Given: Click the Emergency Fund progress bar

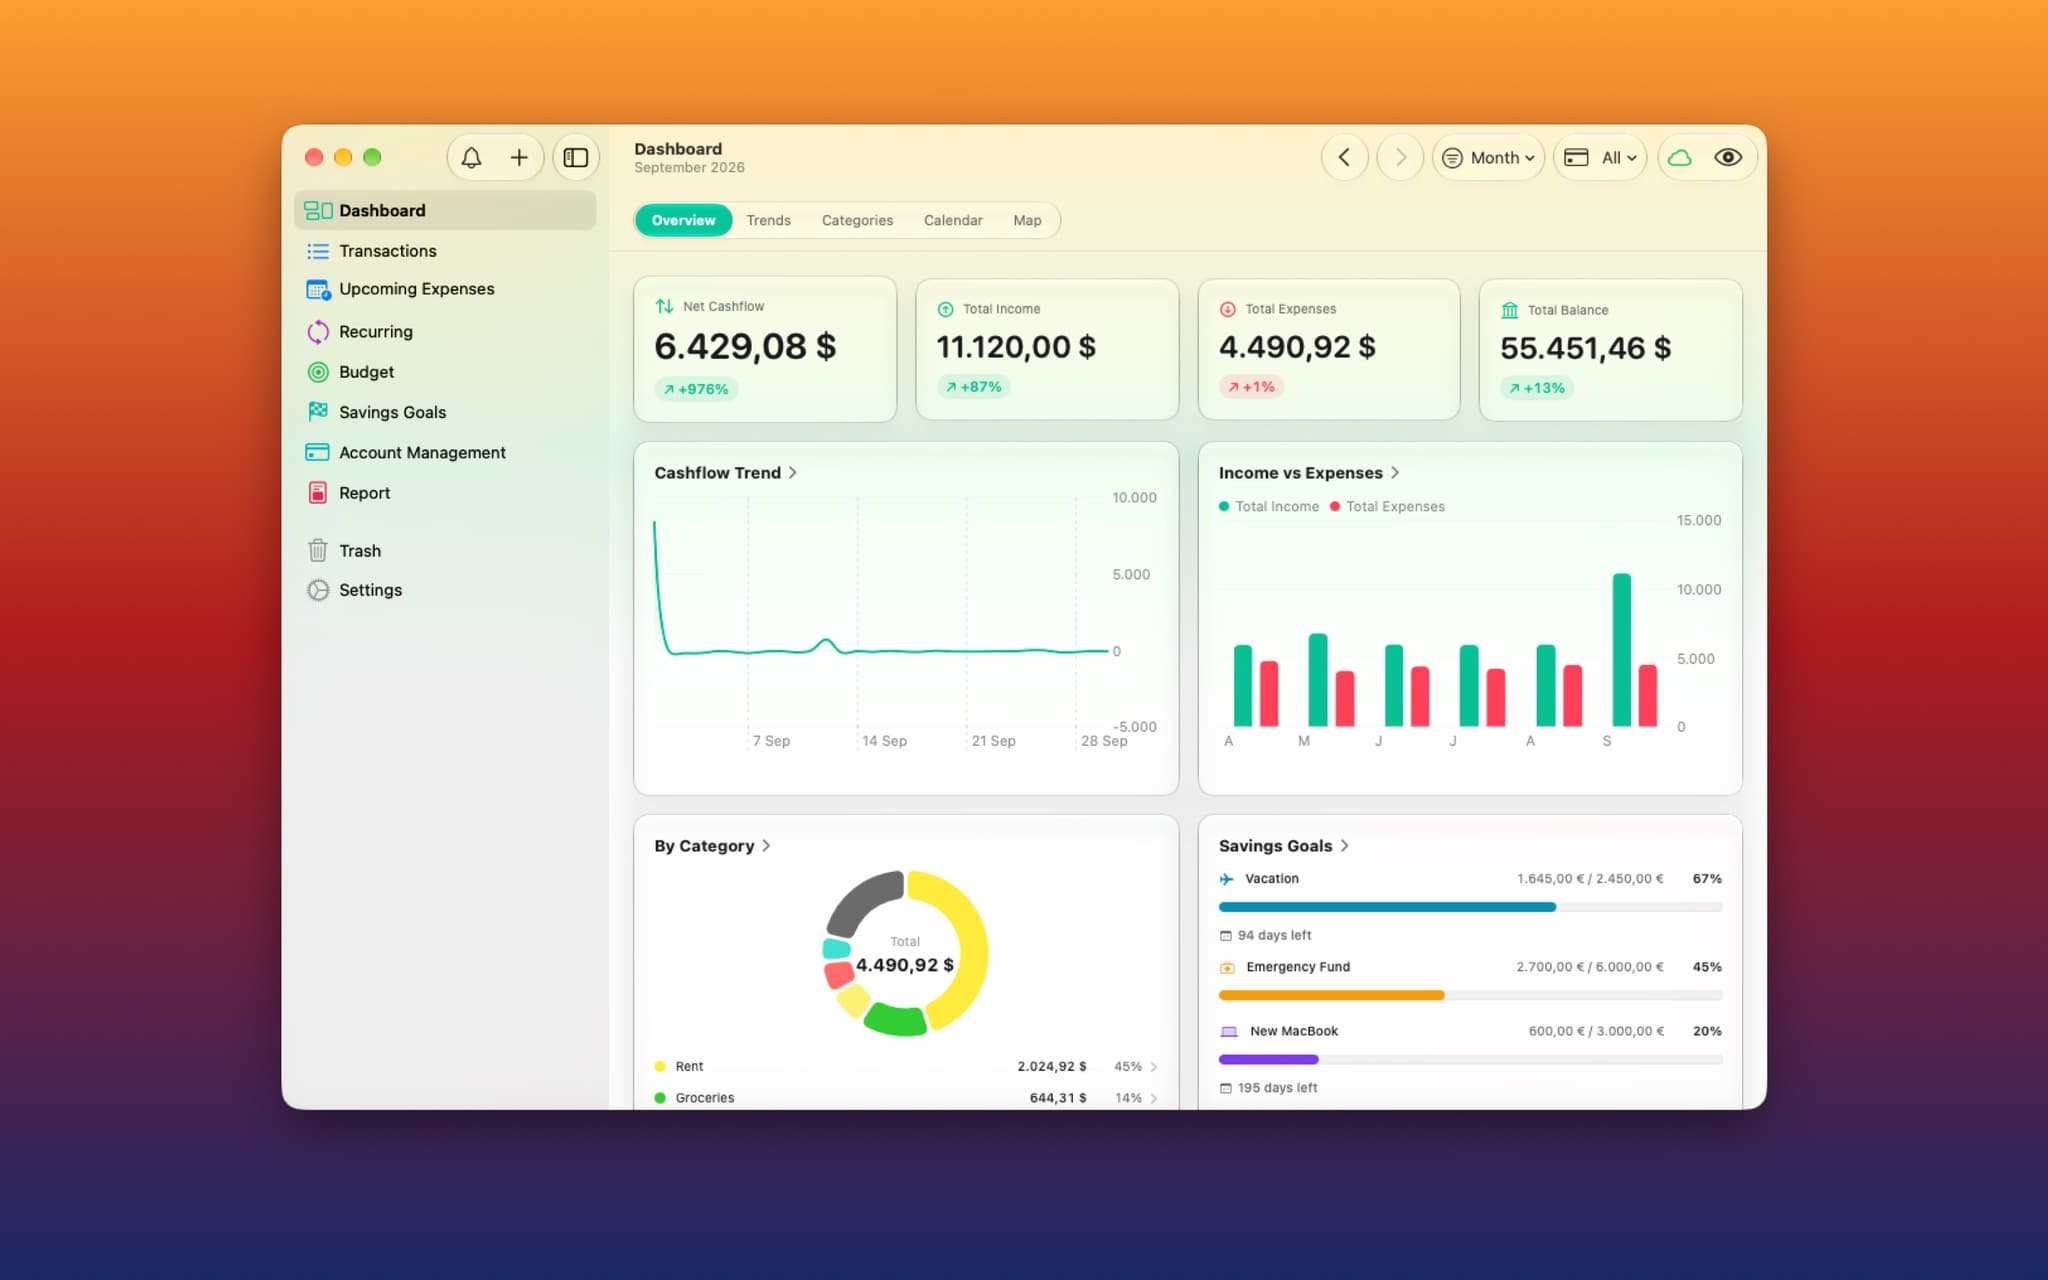Looking at the screenshot, I should click(1470, 995).
